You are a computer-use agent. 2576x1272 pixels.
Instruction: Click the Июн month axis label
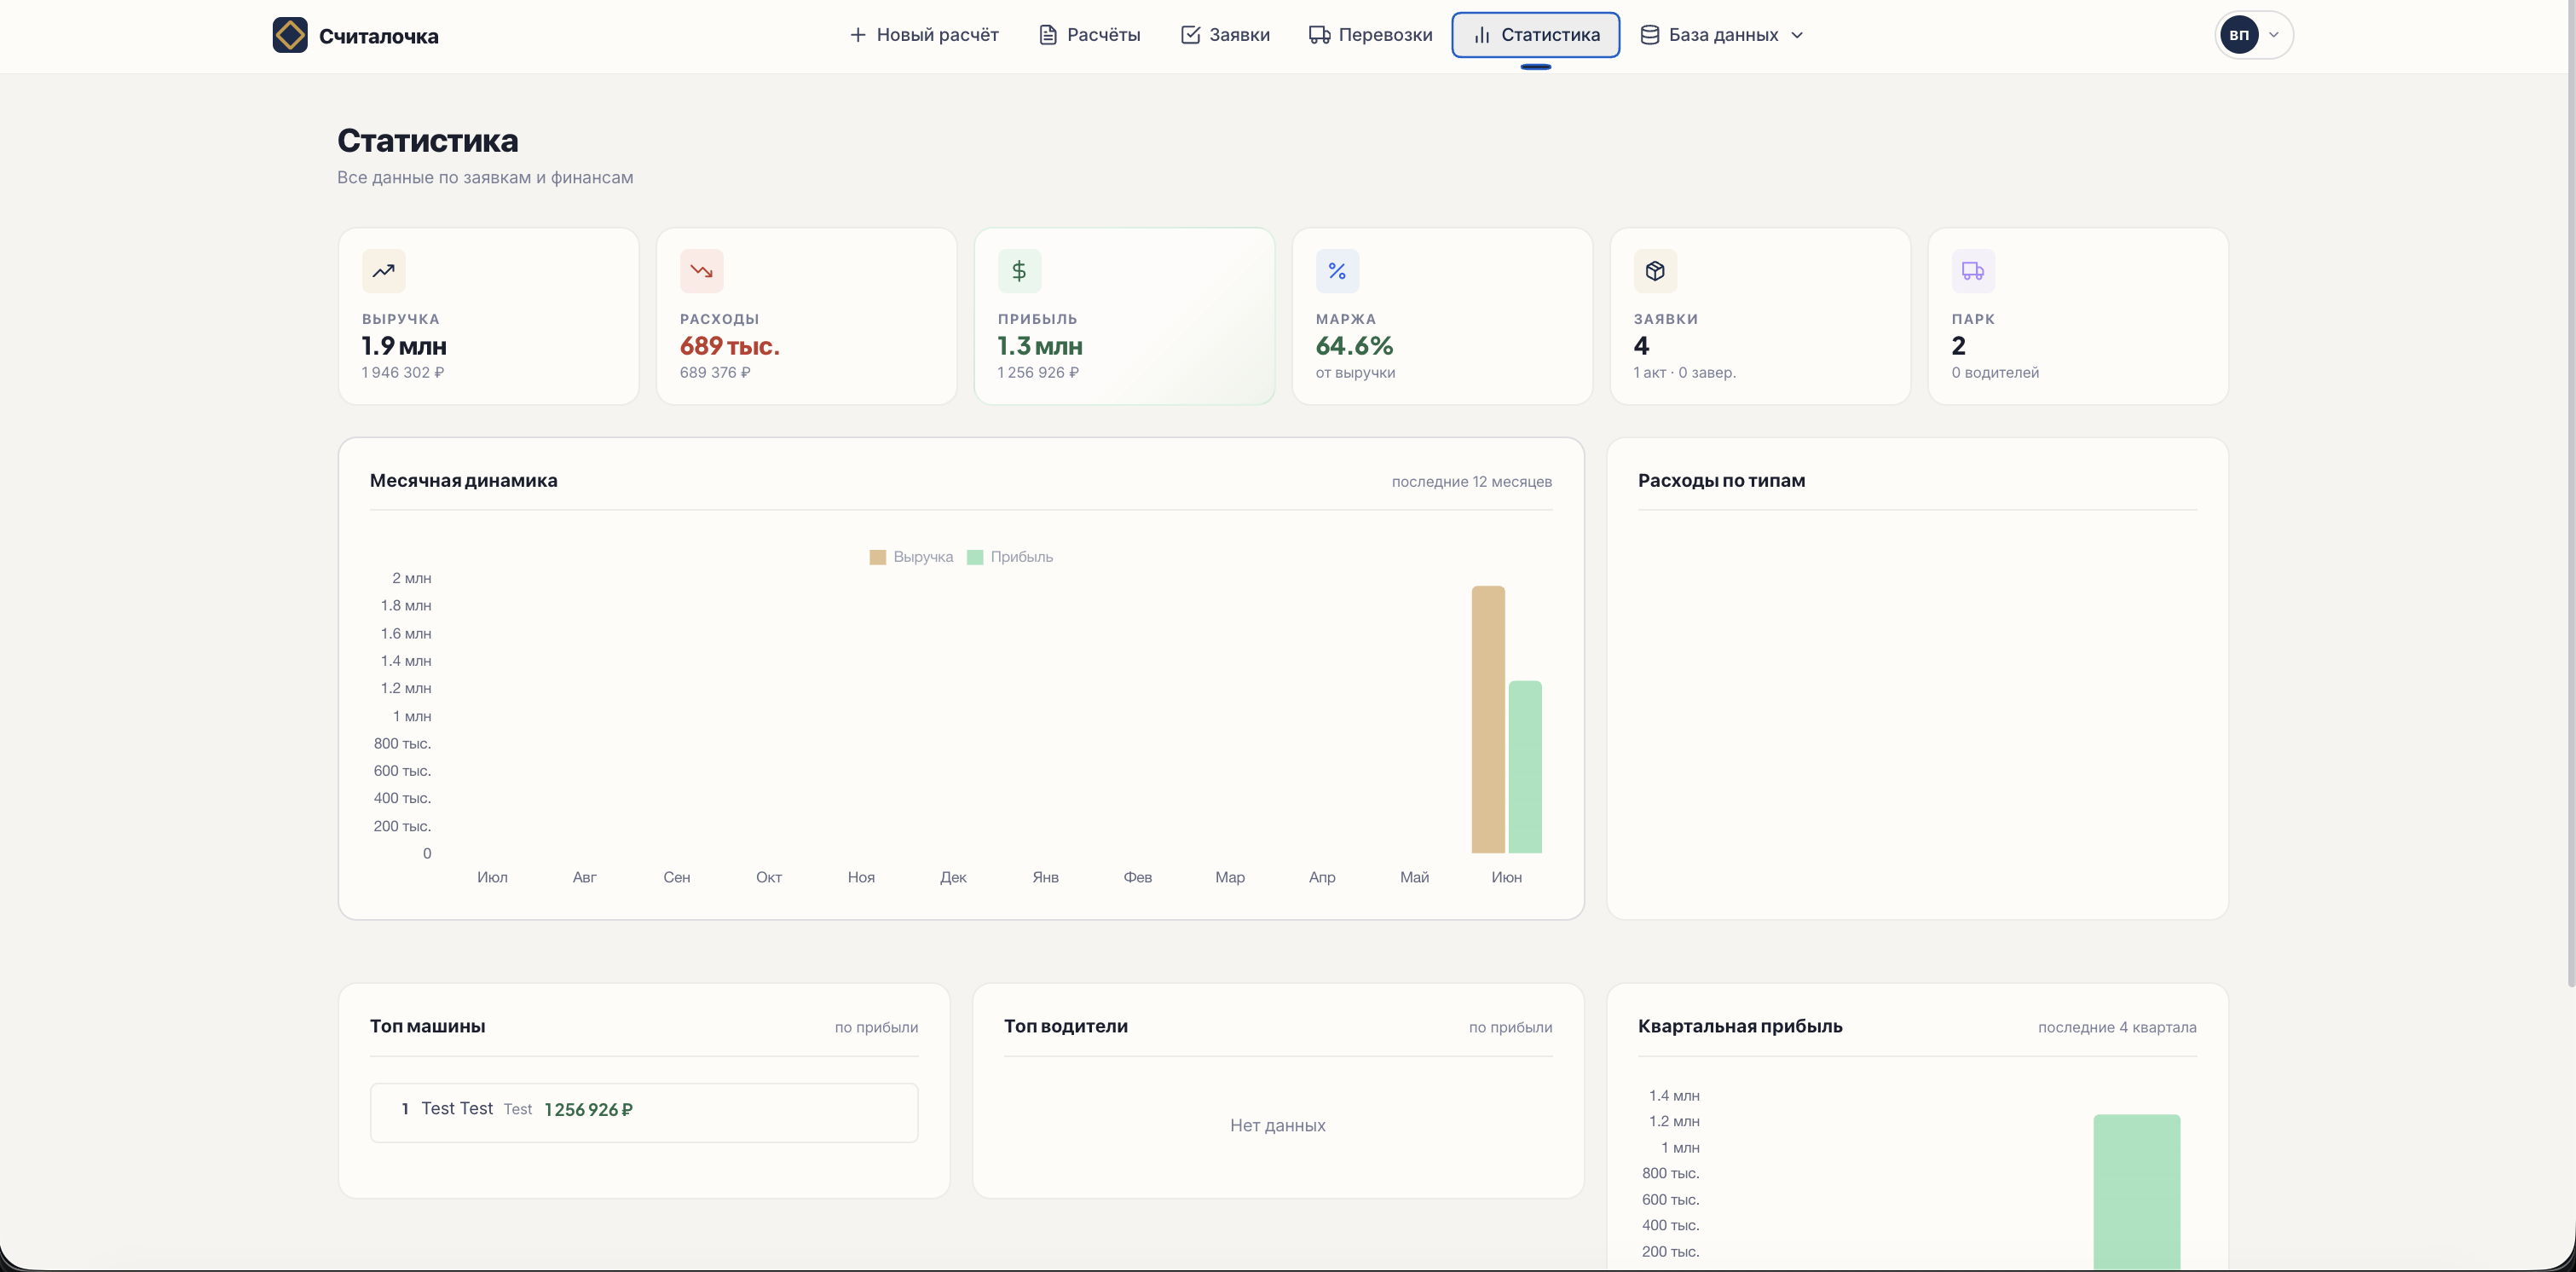coord(1507,877)
